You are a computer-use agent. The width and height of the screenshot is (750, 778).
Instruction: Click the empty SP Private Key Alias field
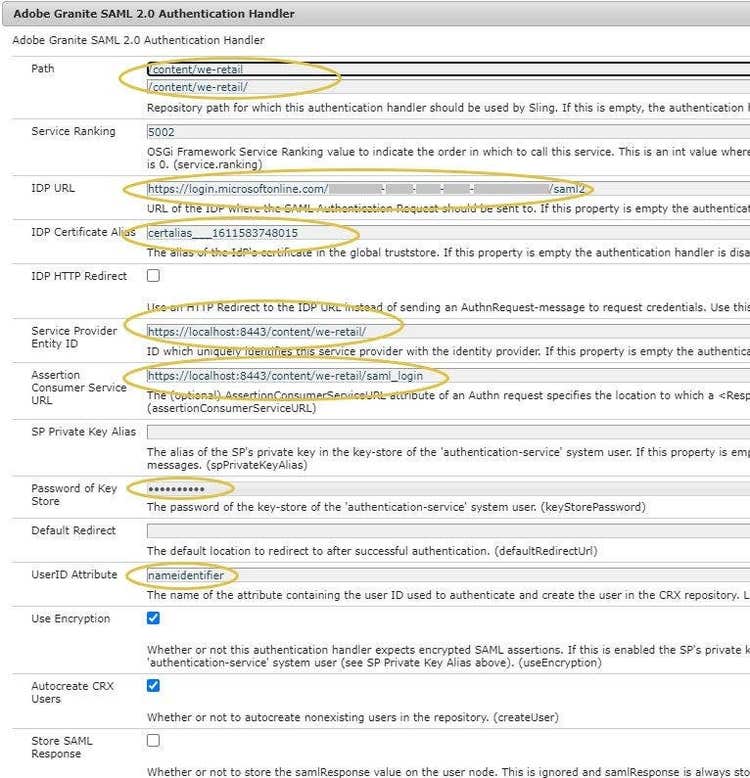click(x=440, y=431)
